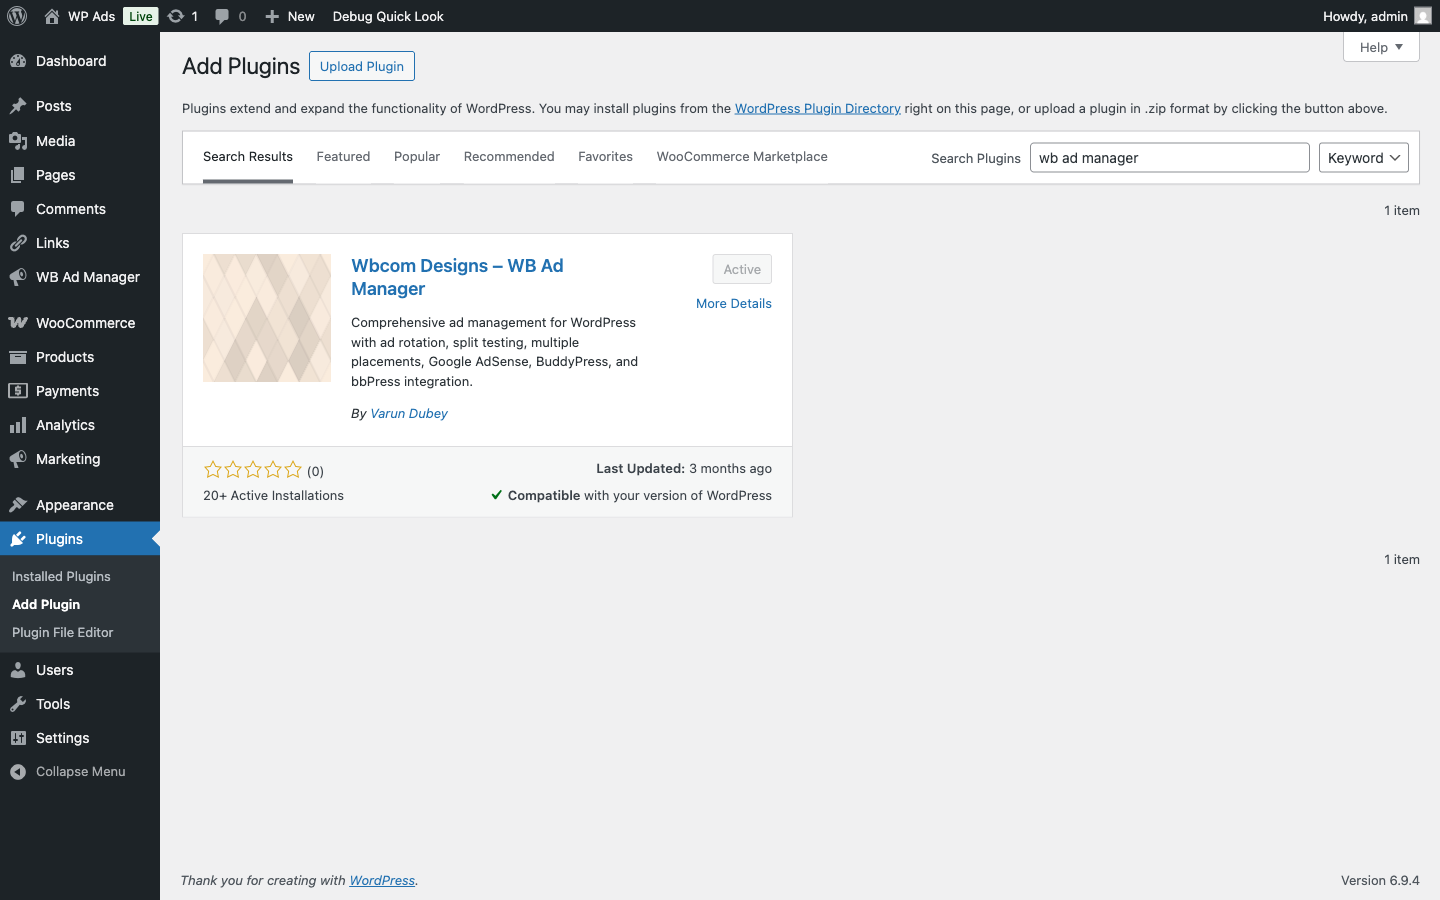Click the Appearance paintbrush icon
Image resolution: width=1440 pixels, height=900 pixels.
pos(18,505)
